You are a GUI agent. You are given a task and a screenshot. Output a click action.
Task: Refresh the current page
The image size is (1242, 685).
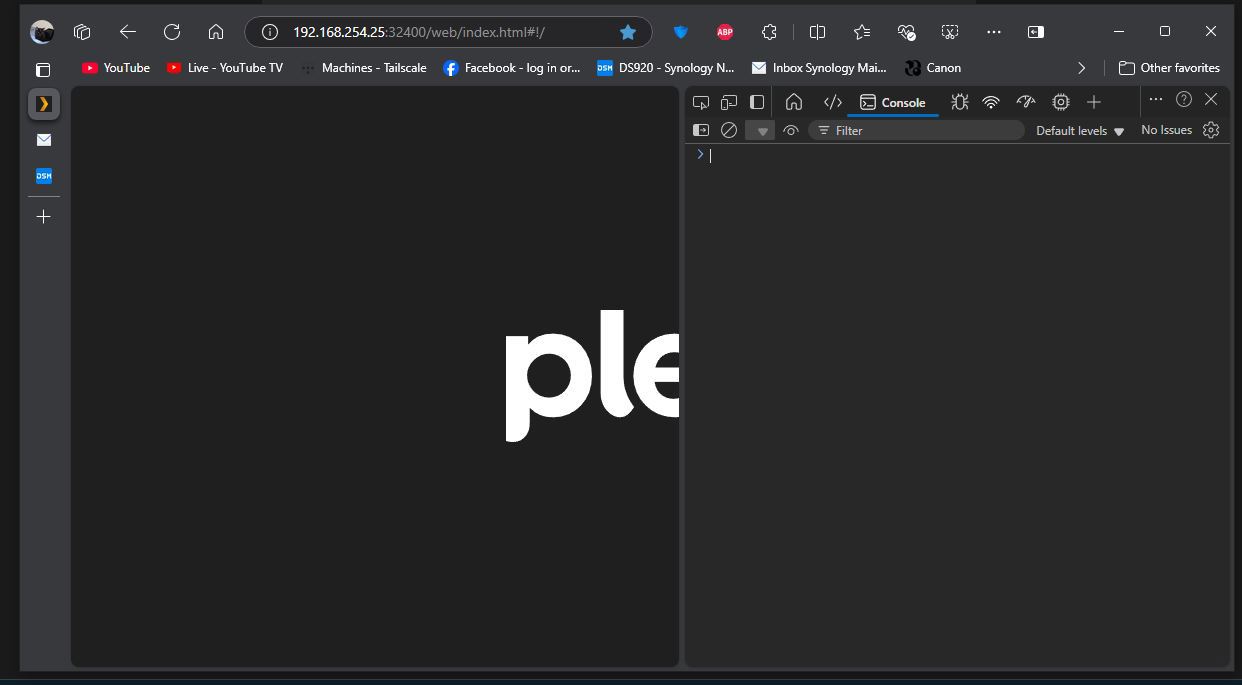(172, 32)
